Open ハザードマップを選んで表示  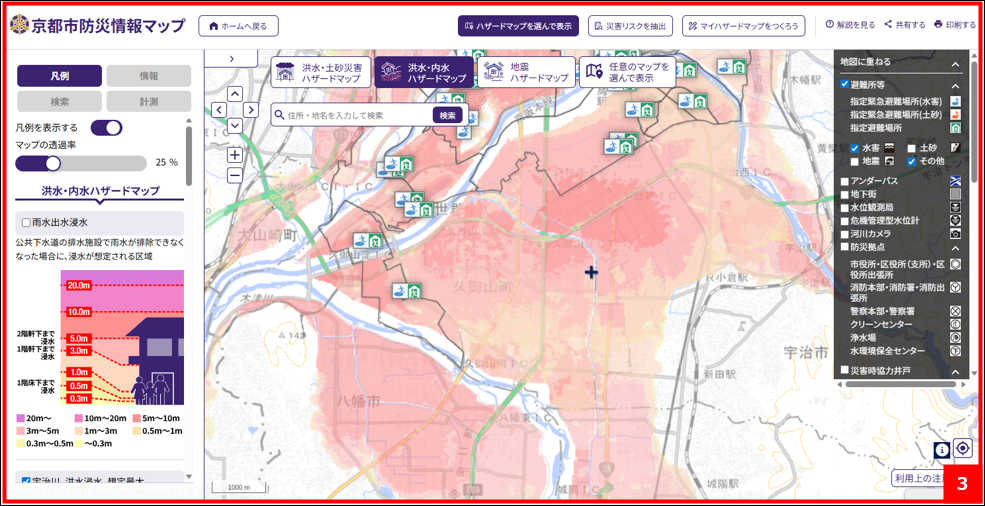click(518, 26)
